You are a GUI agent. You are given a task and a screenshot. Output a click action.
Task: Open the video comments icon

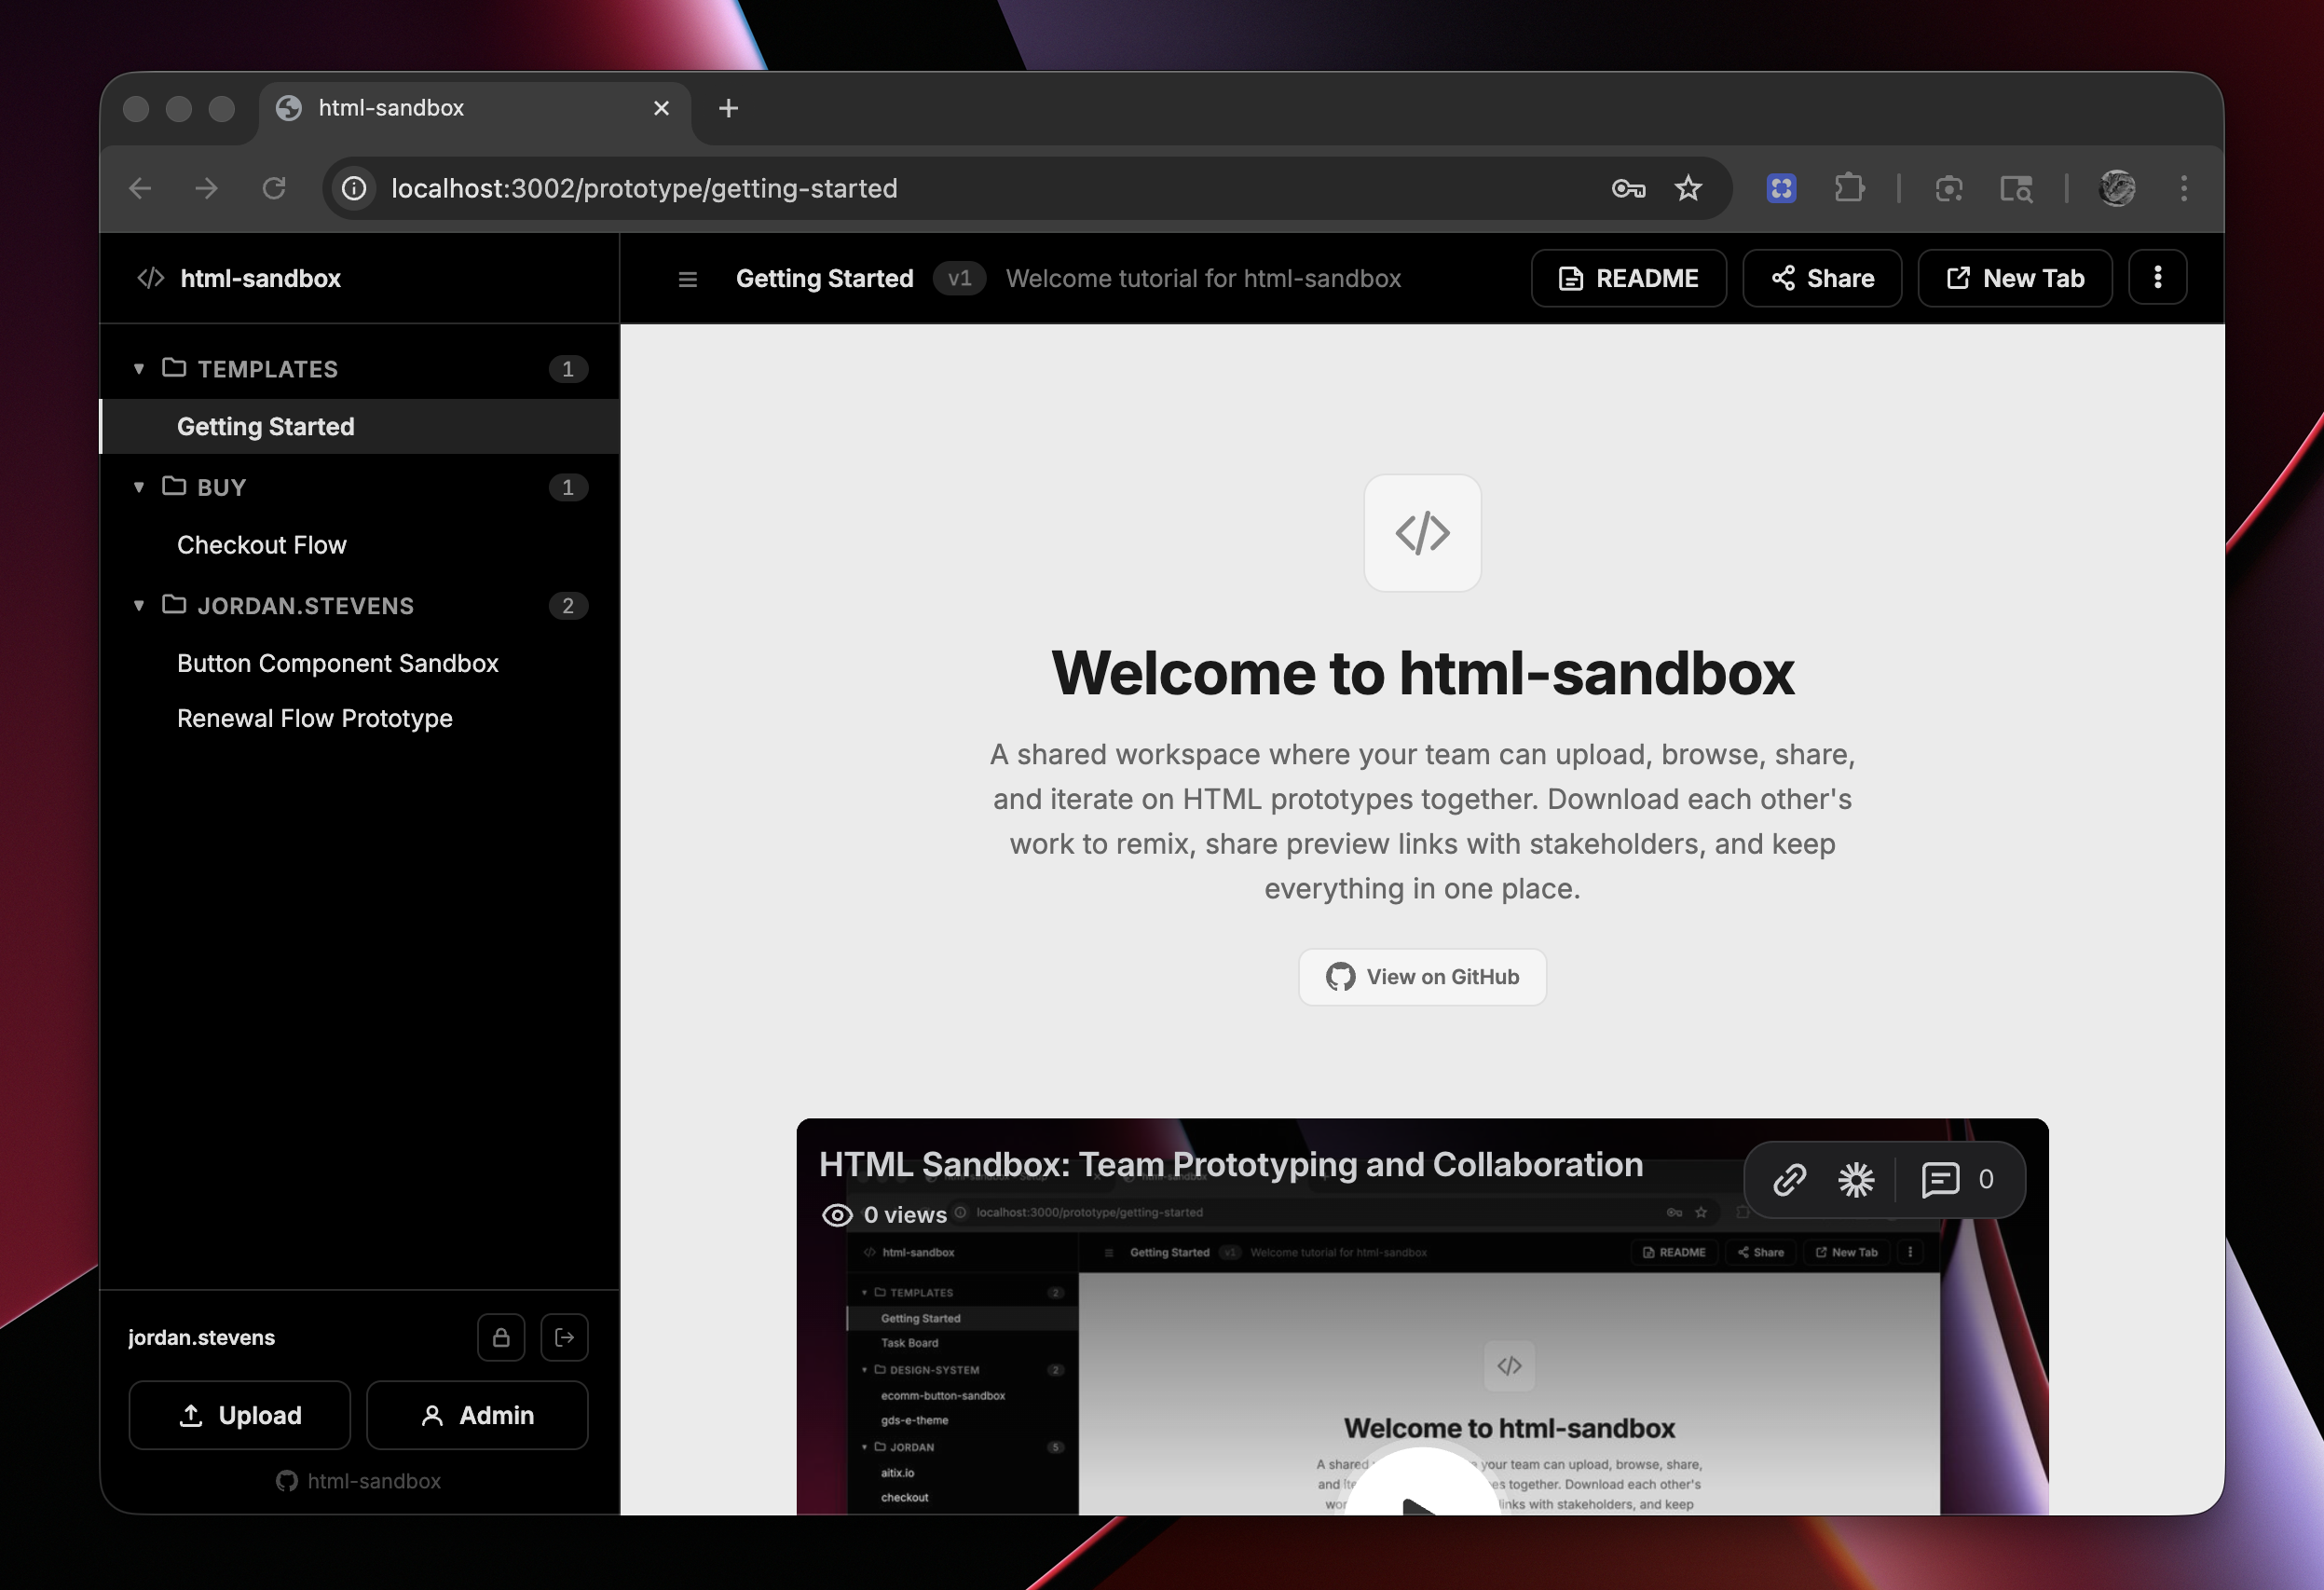tap(1940, 1180)
